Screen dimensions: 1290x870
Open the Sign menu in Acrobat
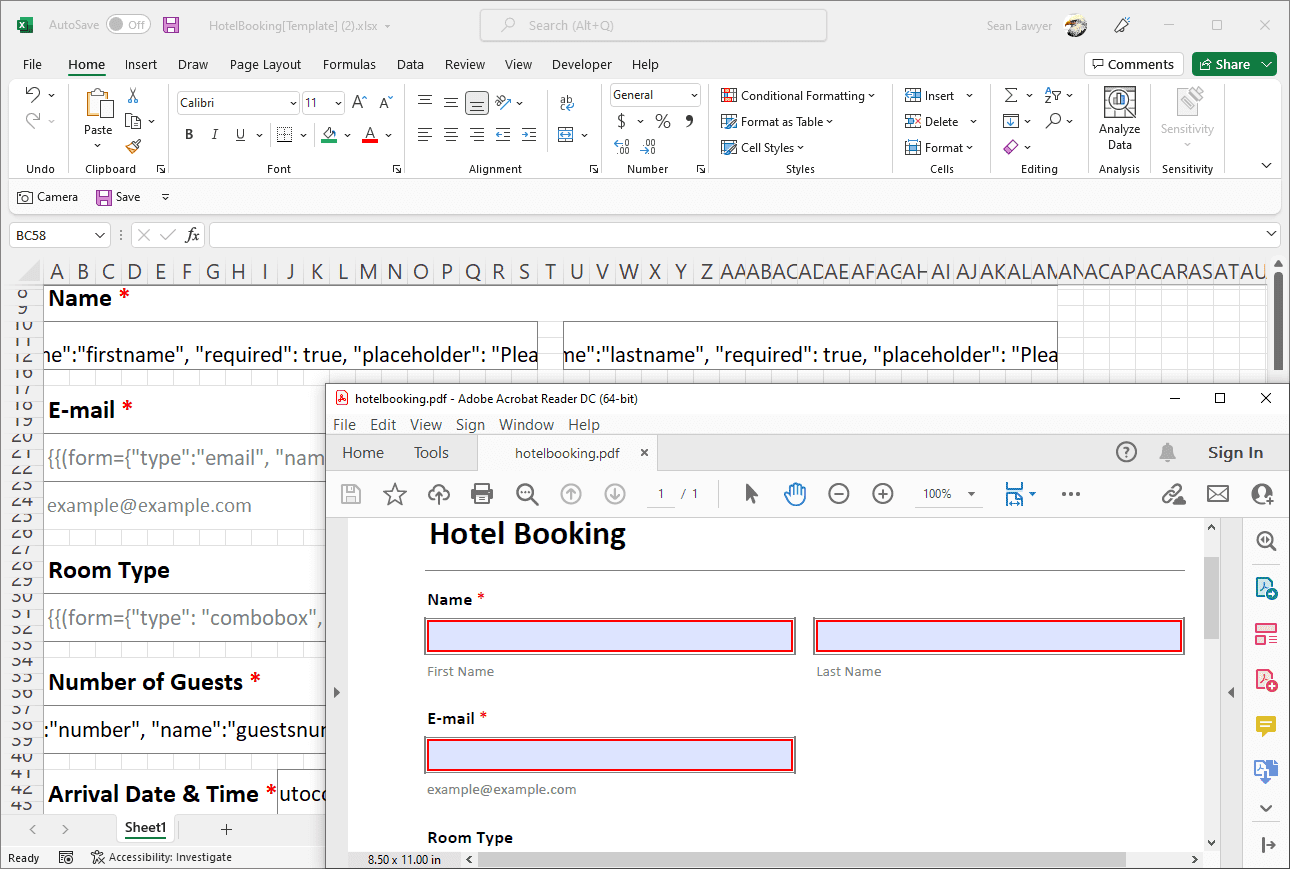(x=470, y=425)
